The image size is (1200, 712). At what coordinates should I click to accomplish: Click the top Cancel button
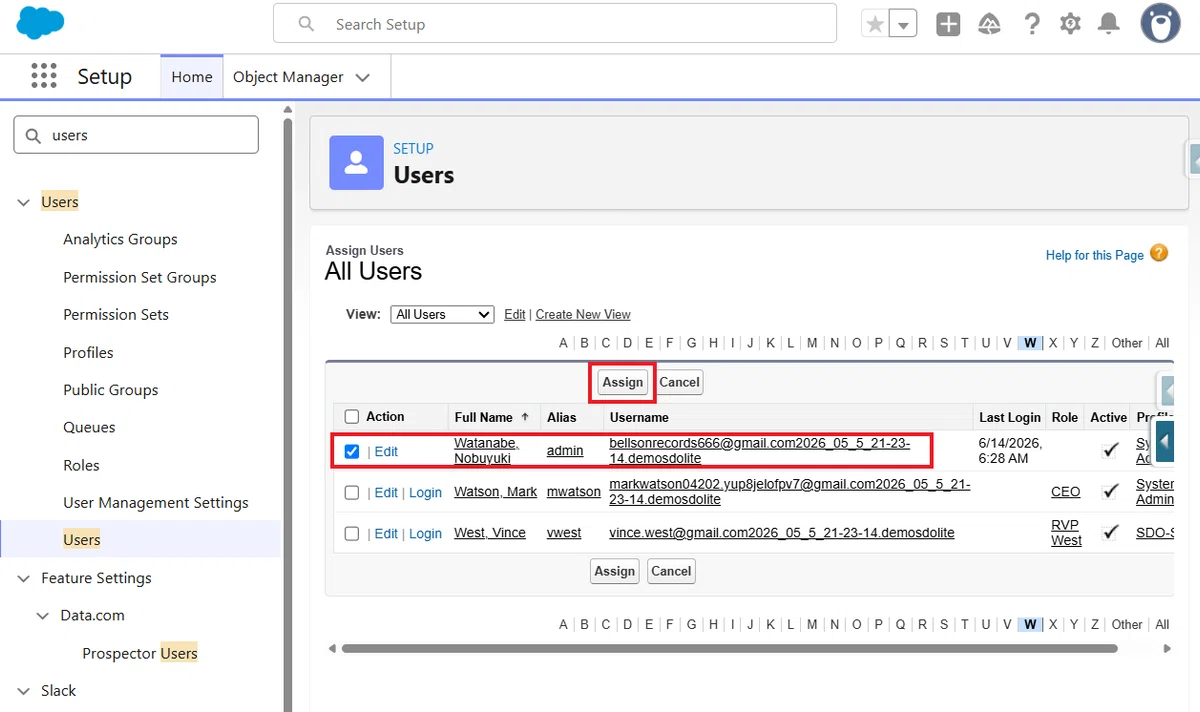coord(679,382)
